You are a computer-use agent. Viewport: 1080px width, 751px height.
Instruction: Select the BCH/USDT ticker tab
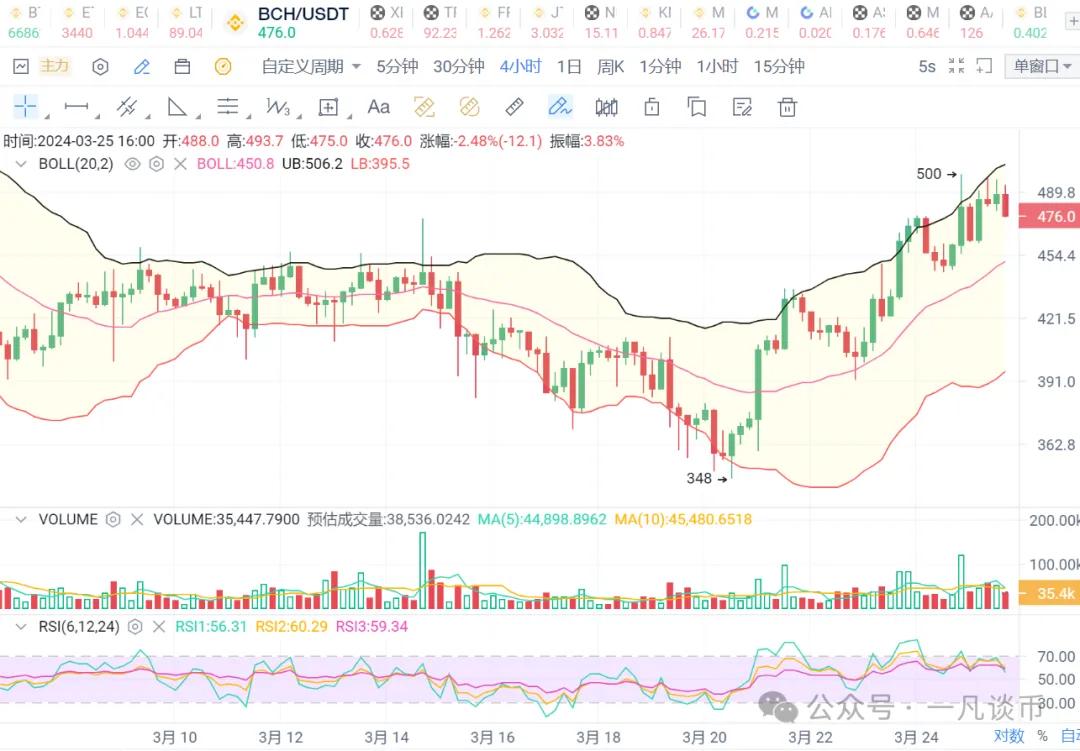click(288, 23)
